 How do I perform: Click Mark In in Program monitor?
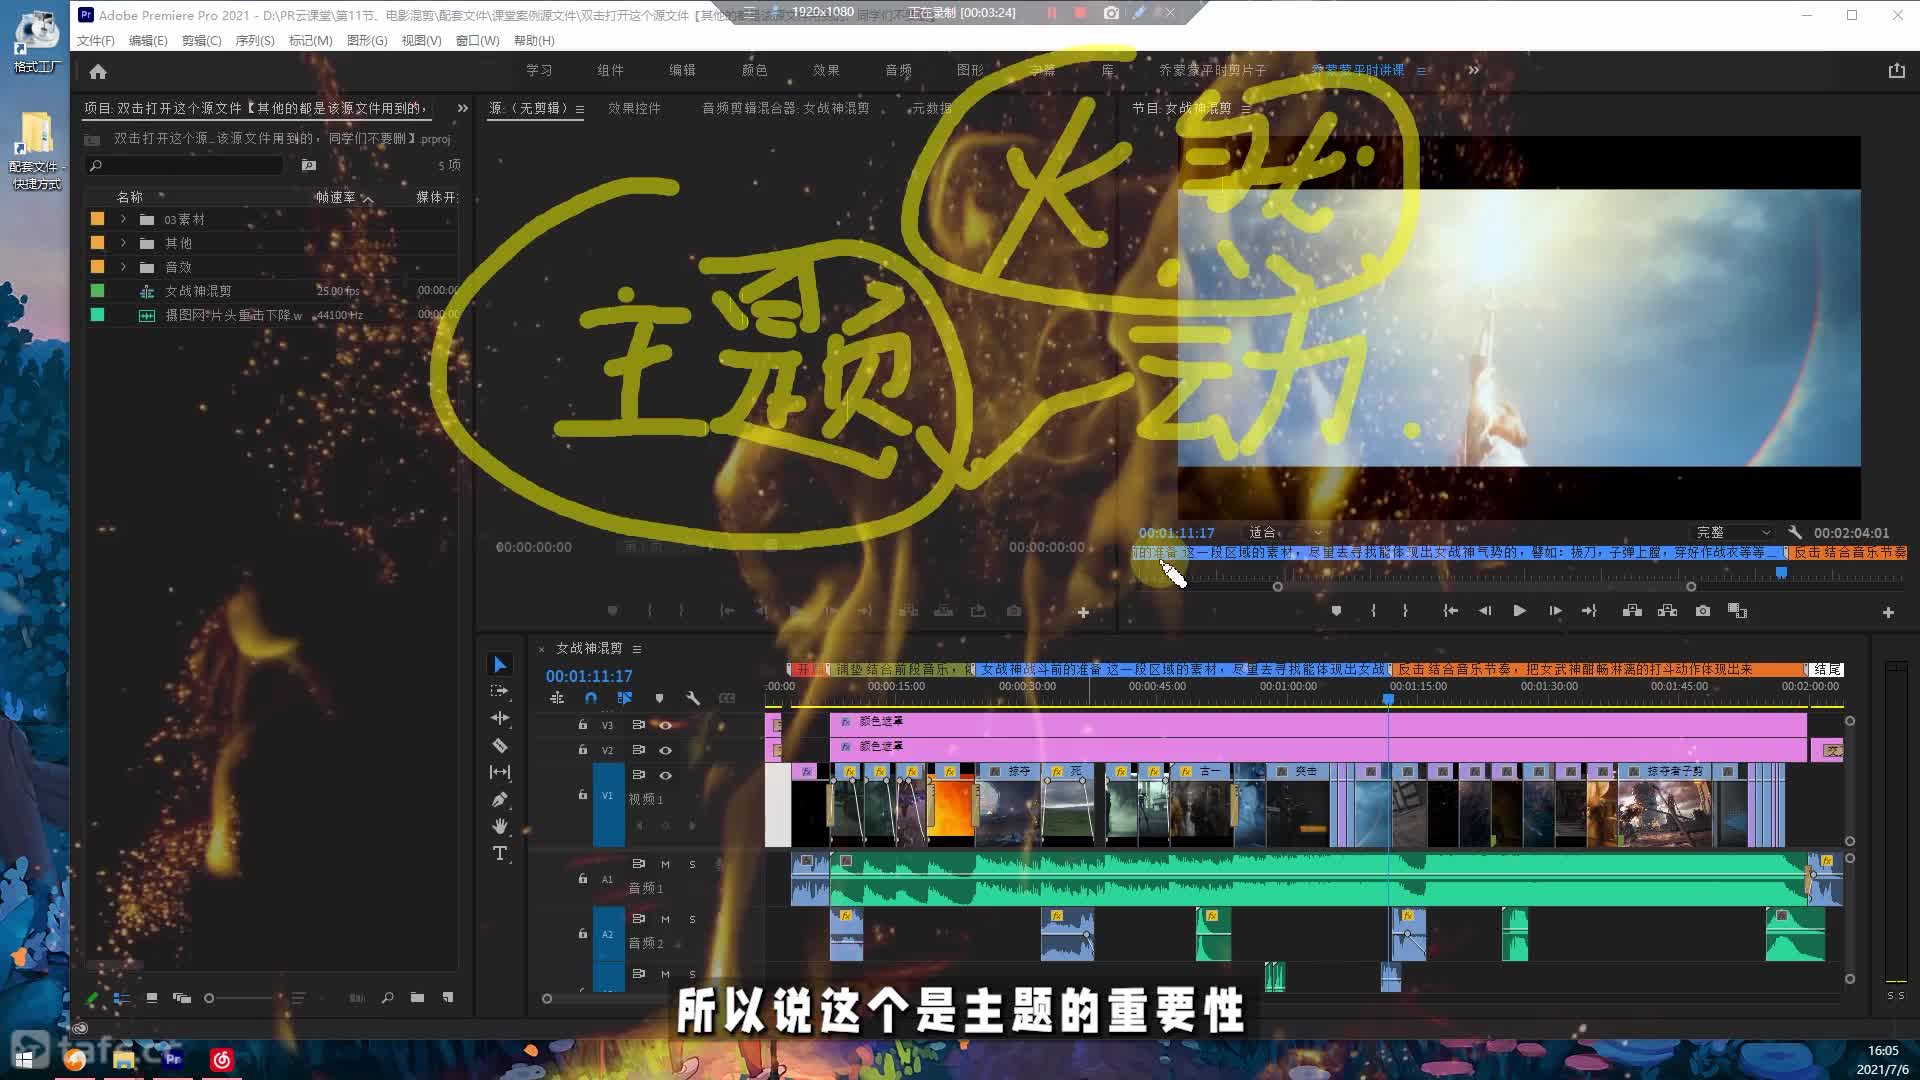(1373, 611)
